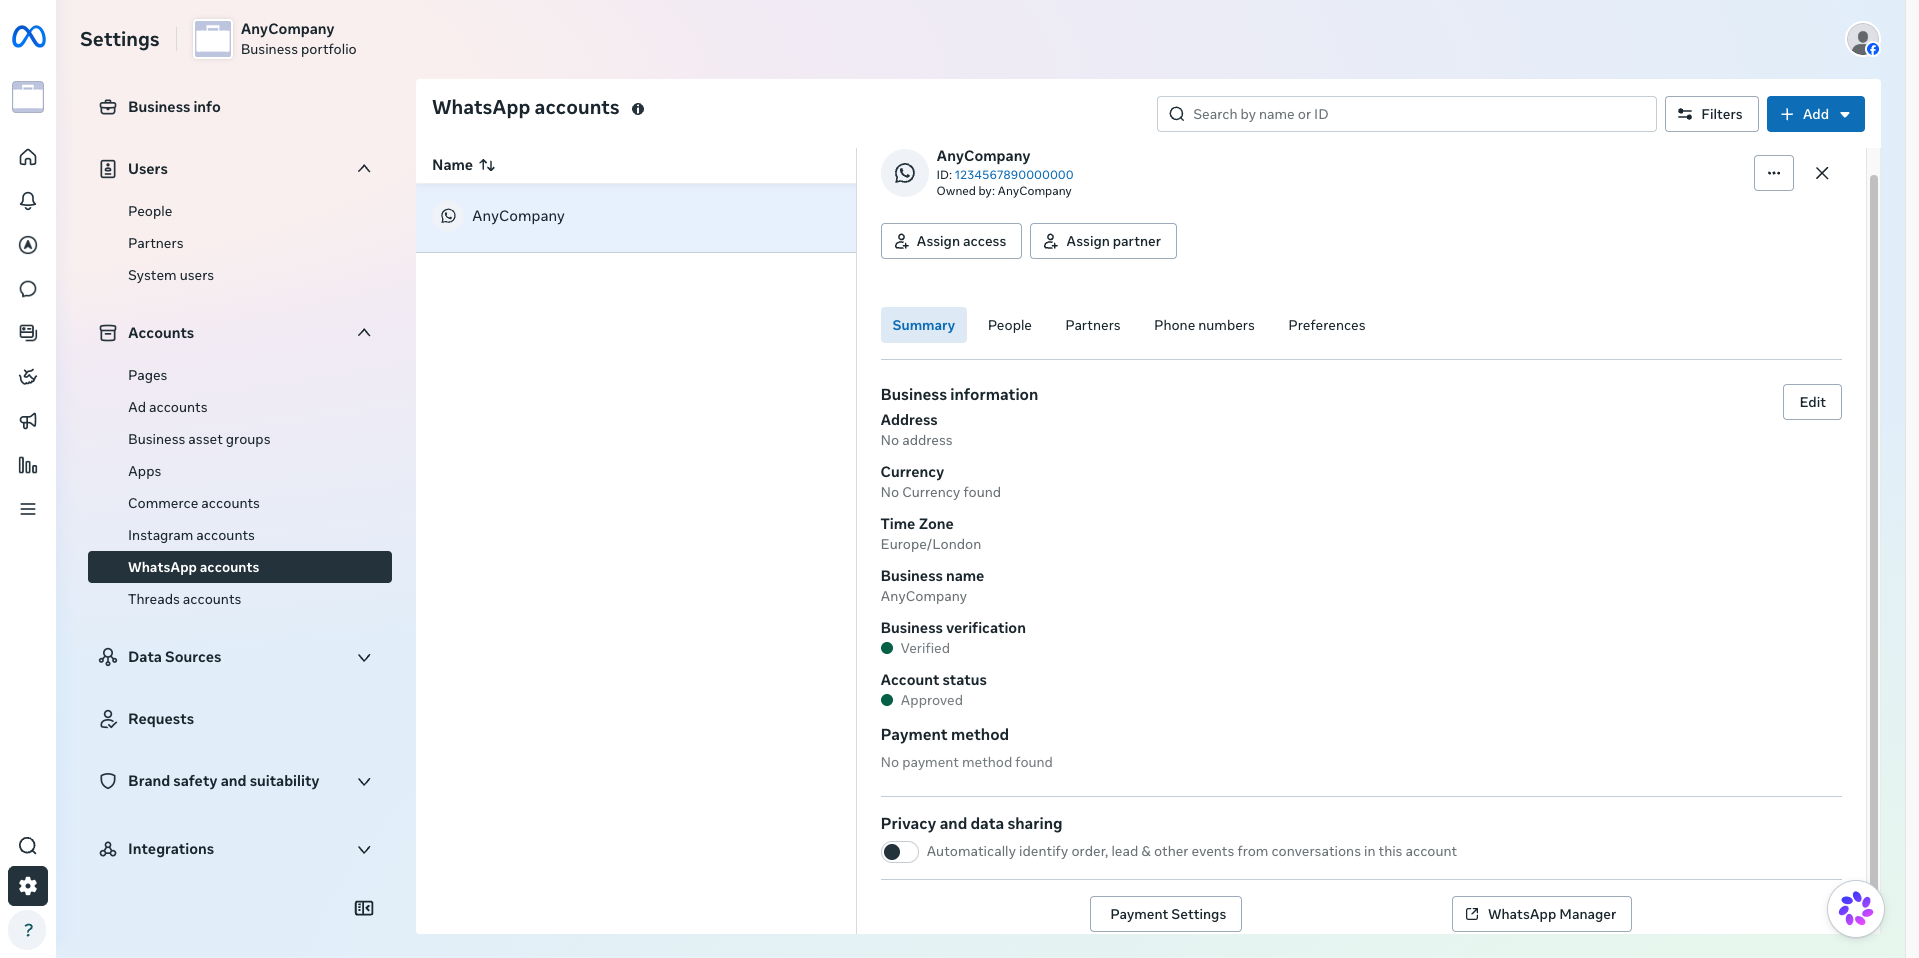Viewport: 1919px width, 958px height.
Task: Switch to the Summary tab
Action: 923,325
